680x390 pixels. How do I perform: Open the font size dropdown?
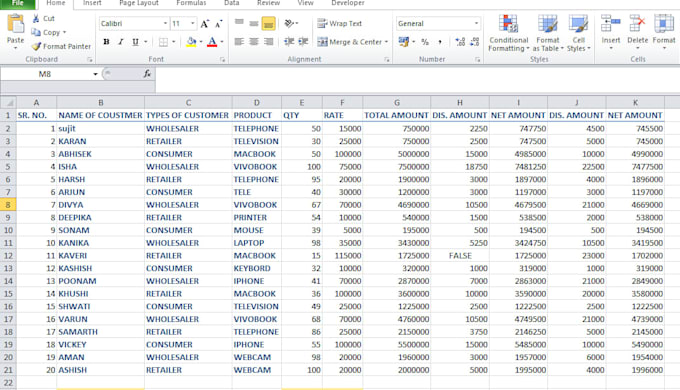(193, 23)
